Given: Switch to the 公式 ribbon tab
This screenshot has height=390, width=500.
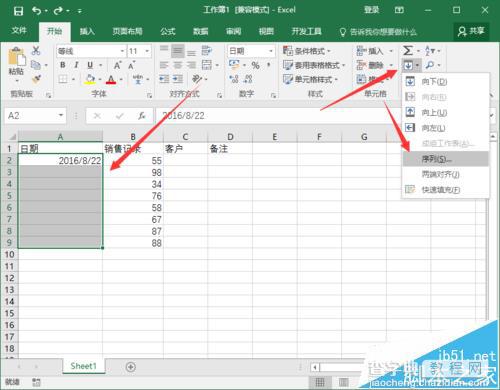Looking at the screenshot, I should click(x=168, y=31).
